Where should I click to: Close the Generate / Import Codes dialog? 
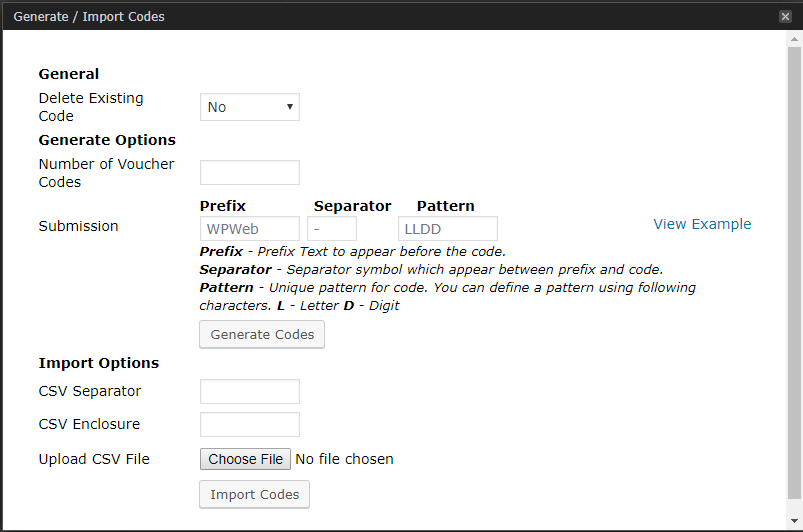click(785, 16)
